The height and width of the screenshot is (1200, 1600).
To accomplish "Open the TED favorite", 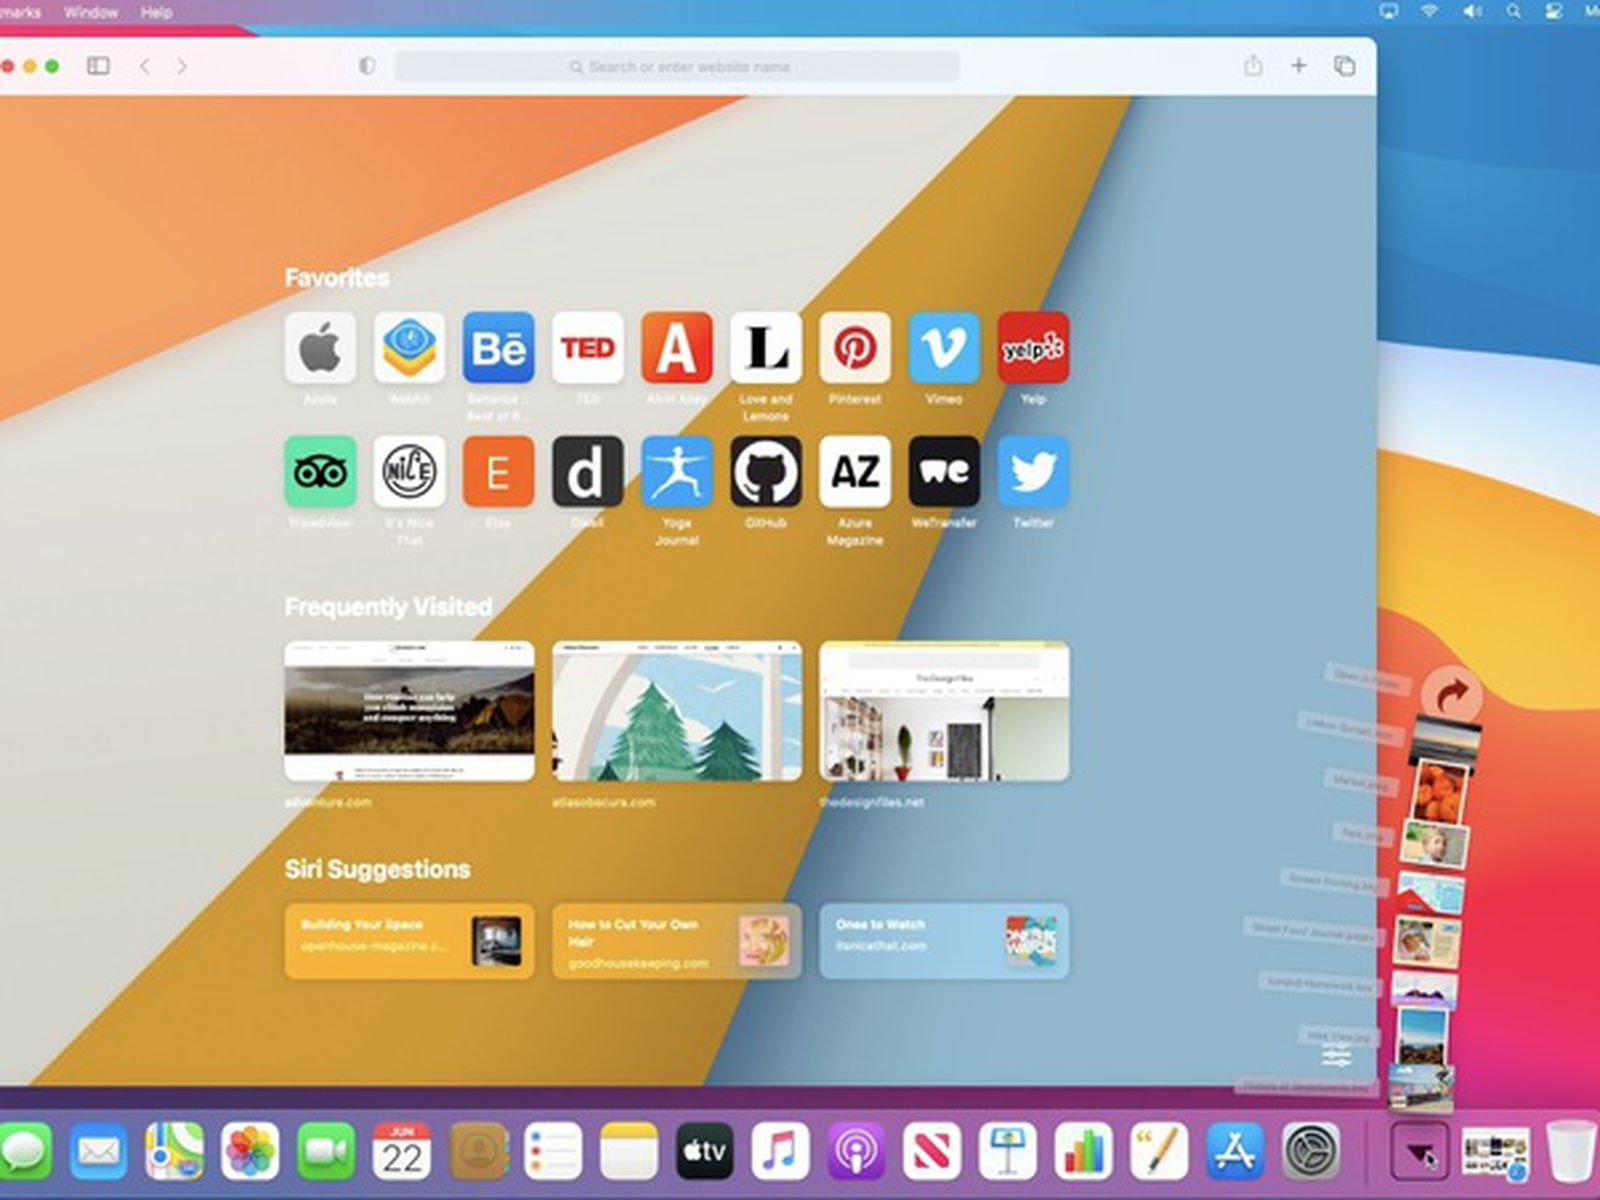I will pyautogui.click(x=588, y=347).
